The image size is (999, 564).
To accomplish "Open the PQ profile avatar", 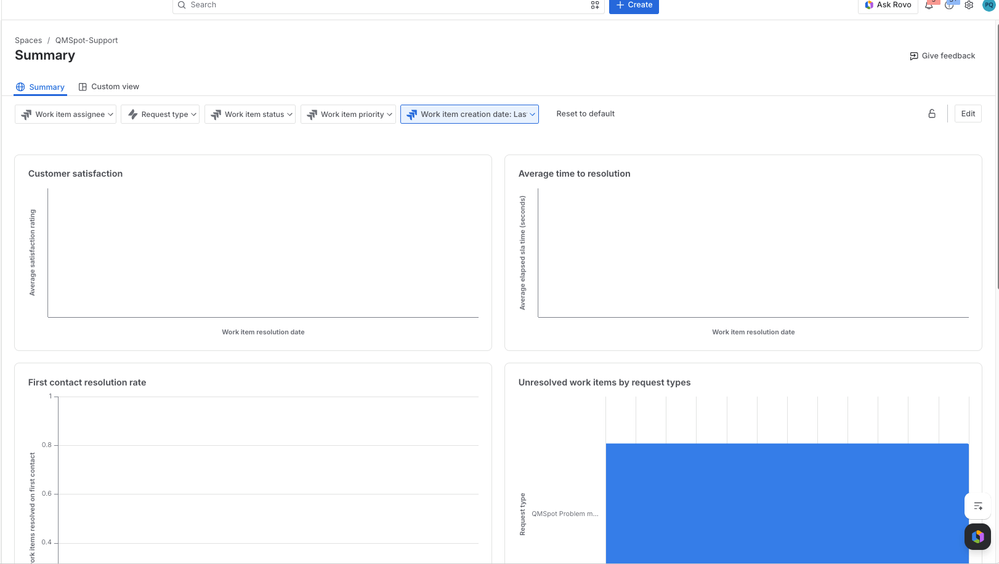I will coord(989,4).
